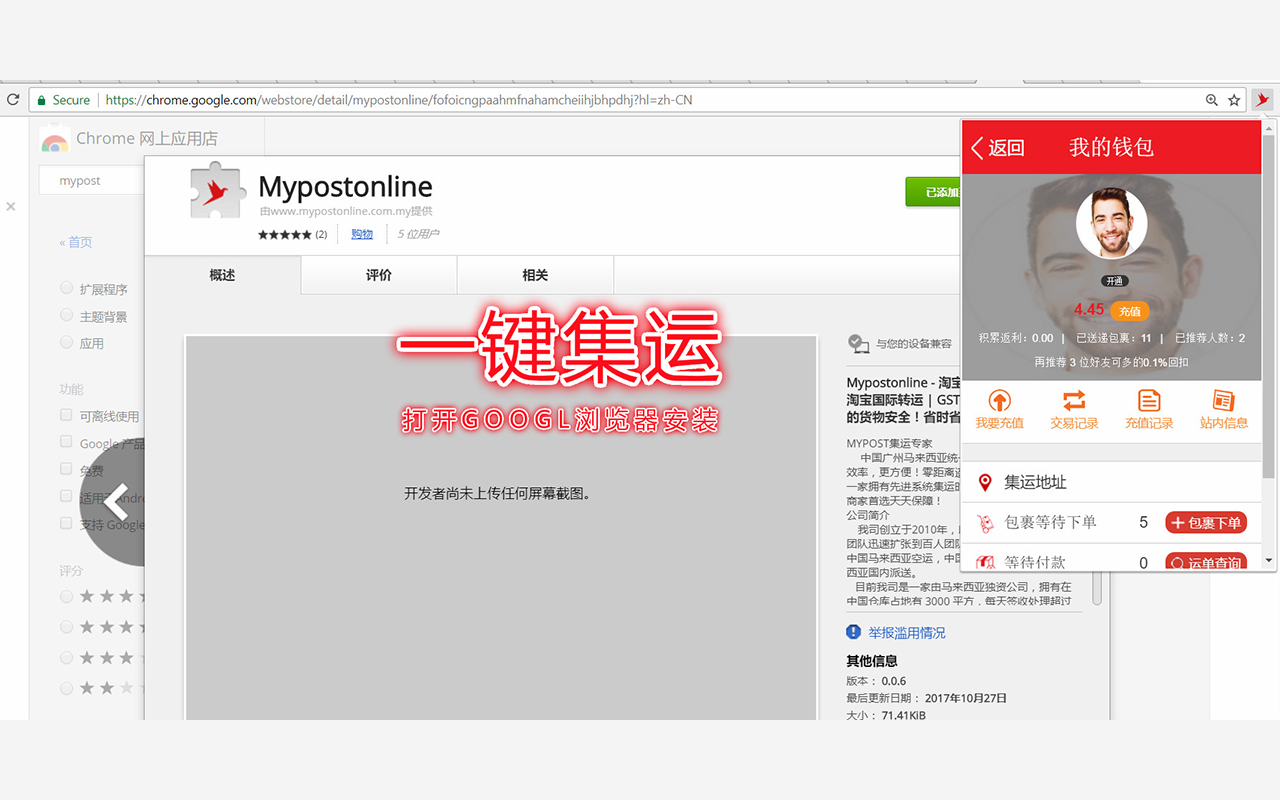This screenshot has width=1280, height=800.
Task: Click the wallet popup scrollbar down arrow
Action: click(1269, 561)
